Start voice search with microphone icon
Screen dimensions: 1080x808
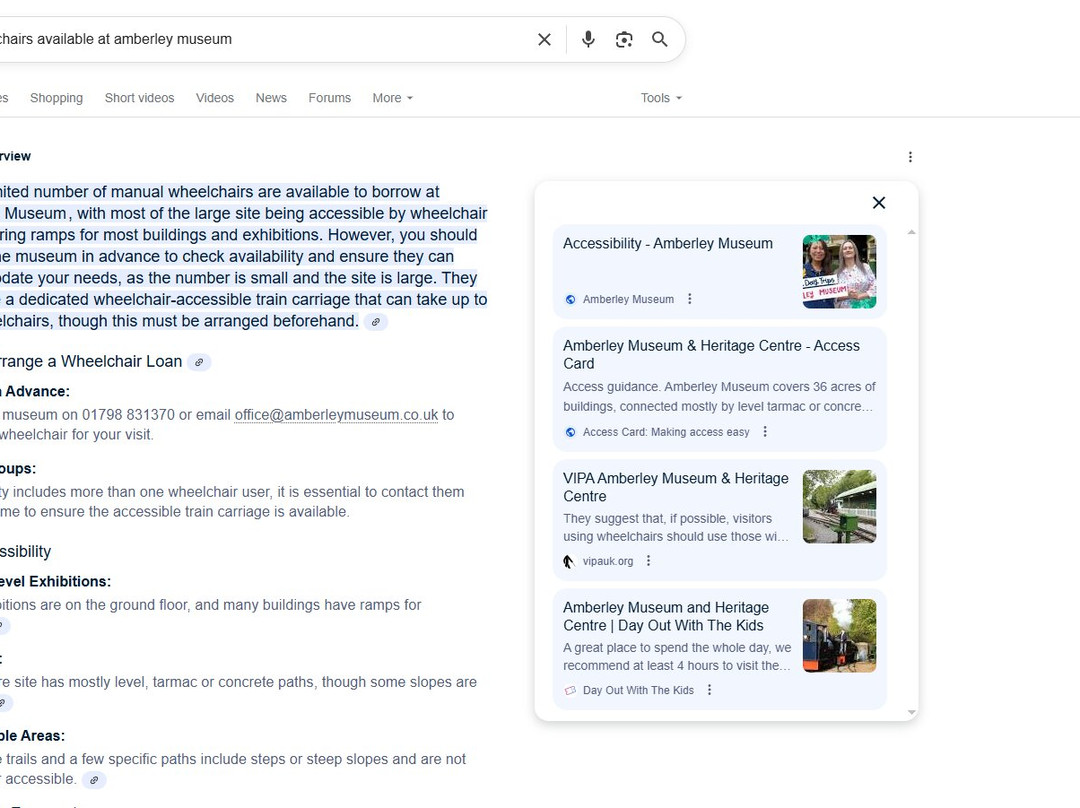coord(588,39)
